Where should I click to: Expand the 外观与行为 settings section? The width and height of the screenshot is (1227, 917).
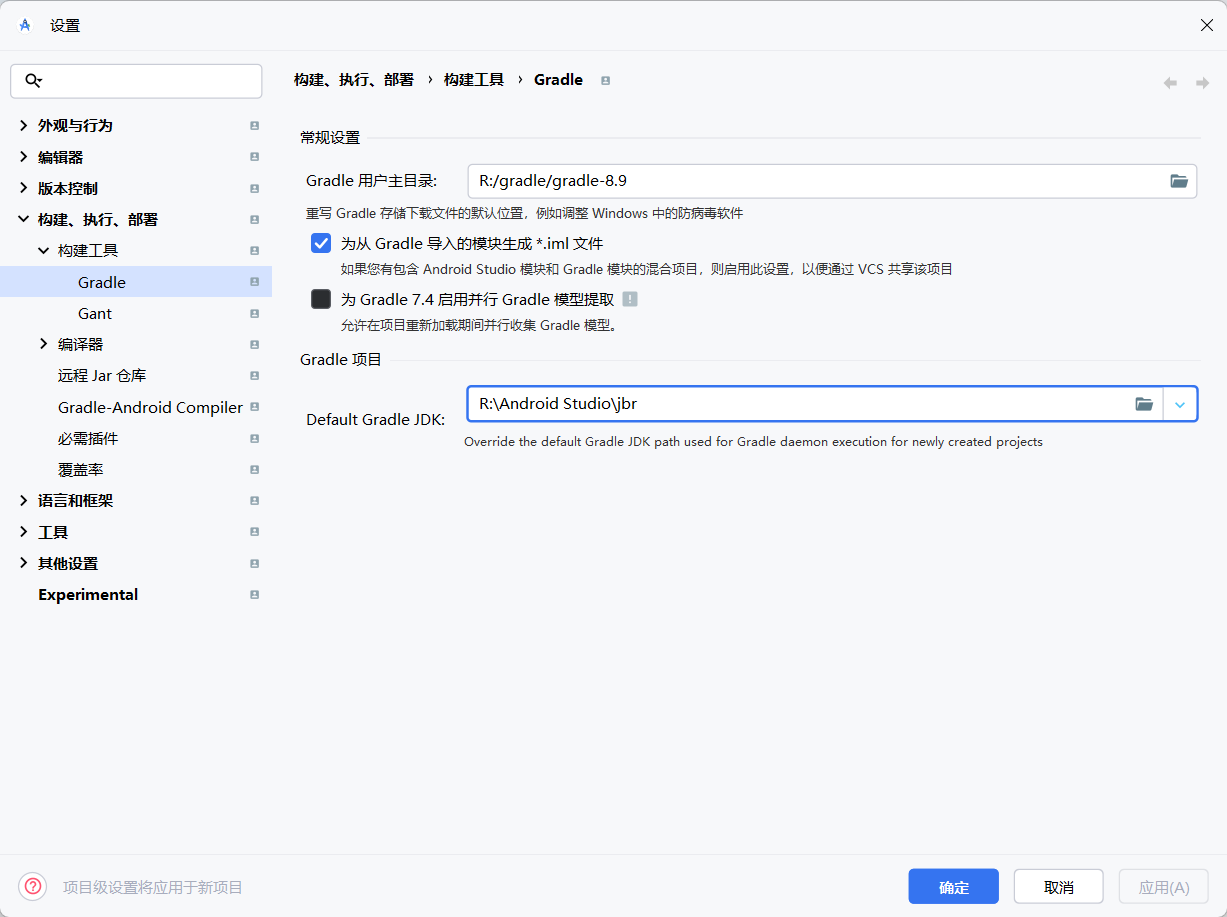(x=24, y=126)
